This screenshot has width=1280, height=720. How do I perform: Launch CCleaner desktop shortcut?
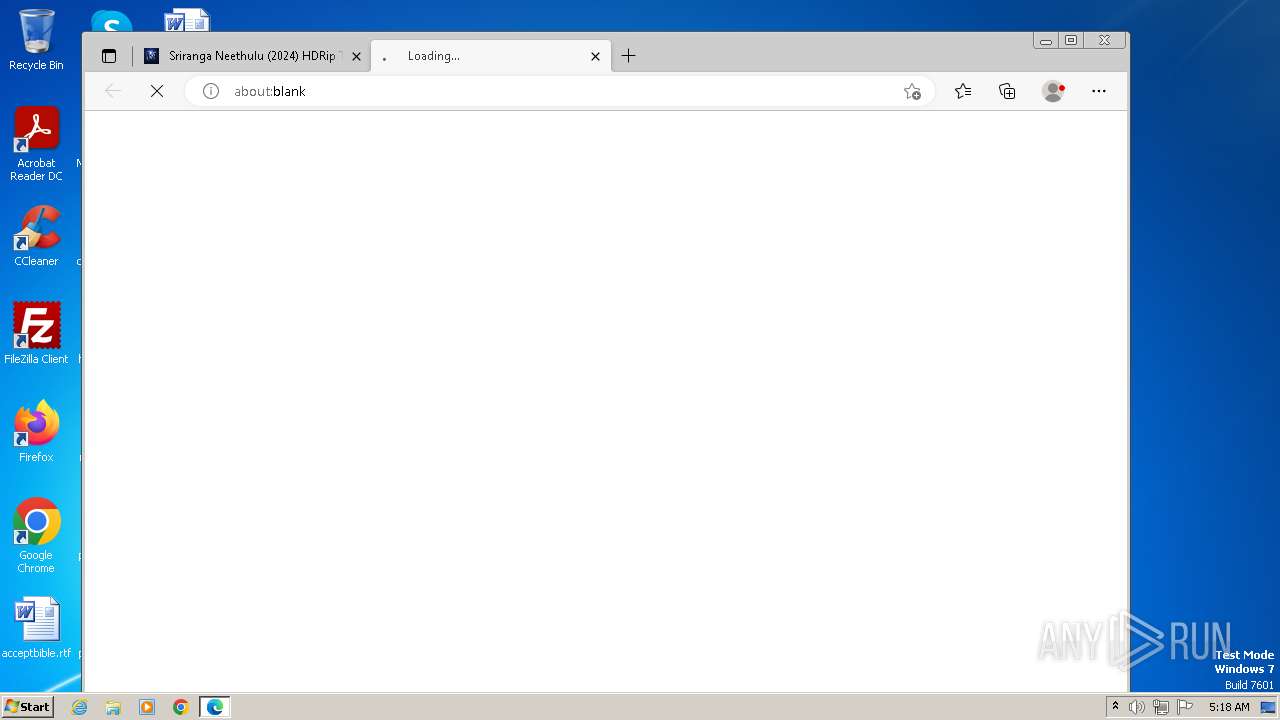36,236
